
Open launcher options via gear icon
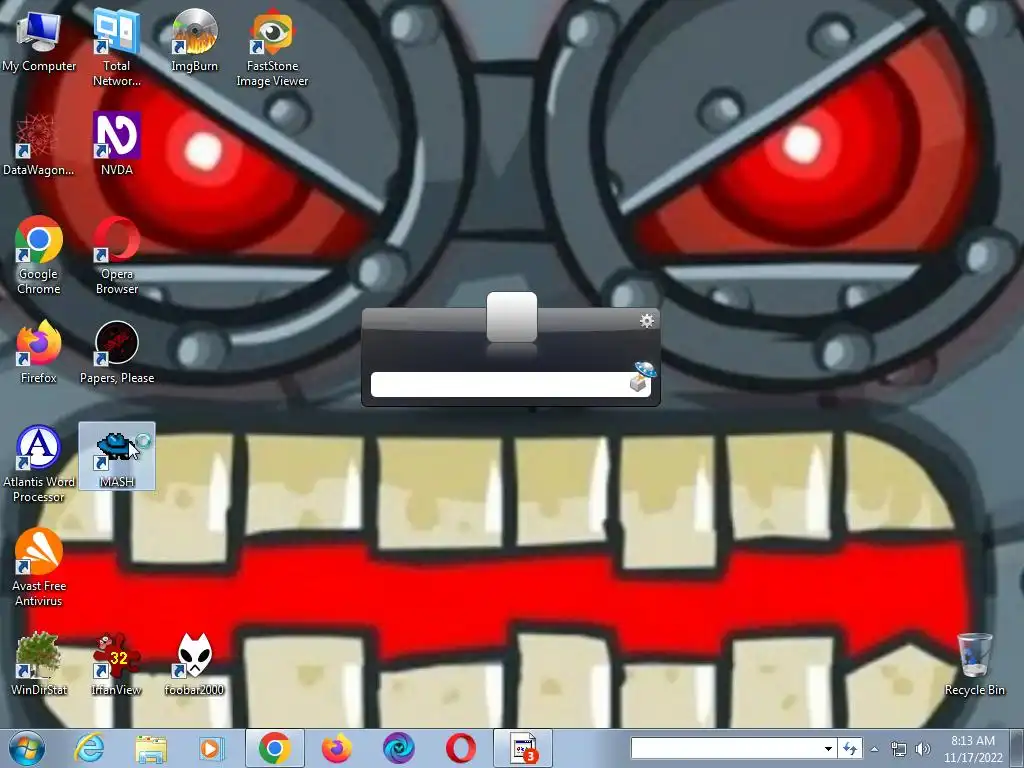tap(647, 321)
